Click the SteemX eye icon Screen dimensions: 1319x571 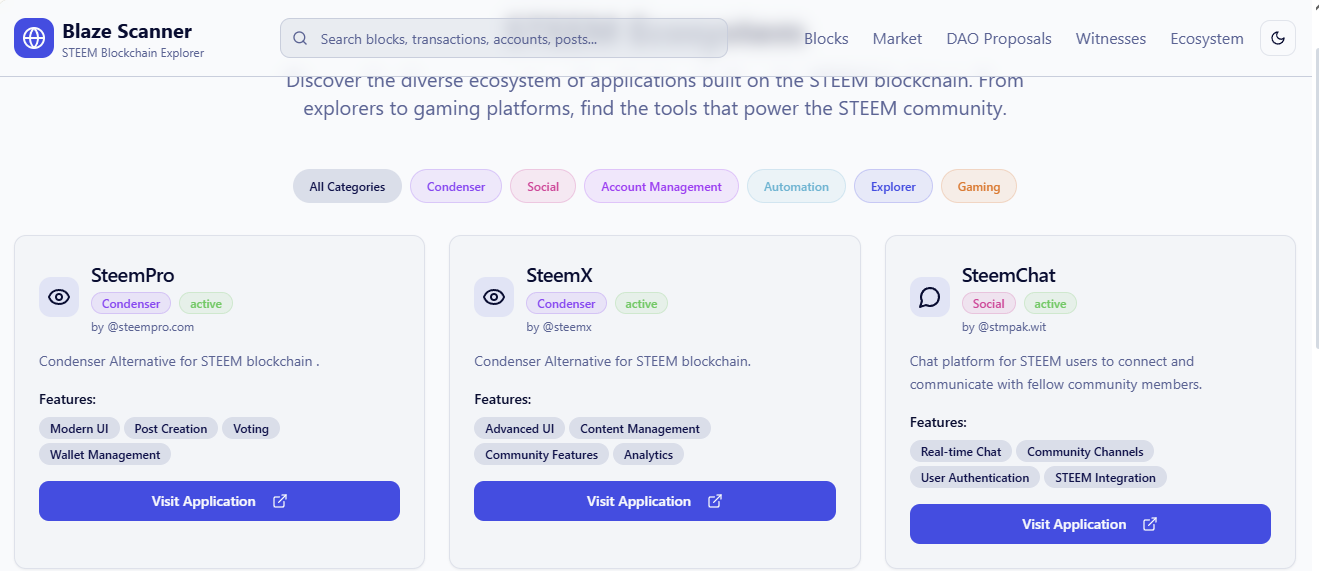pos(494,297)
